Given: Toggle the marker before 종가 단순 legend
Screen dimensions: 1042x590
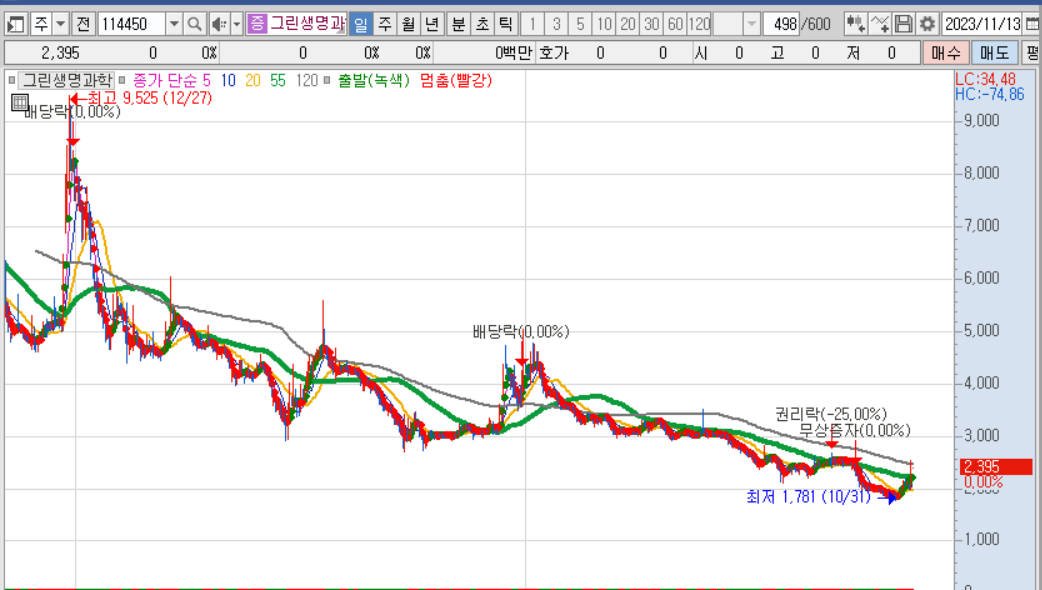Looking at the screenshot, I should tap(122, 80).
